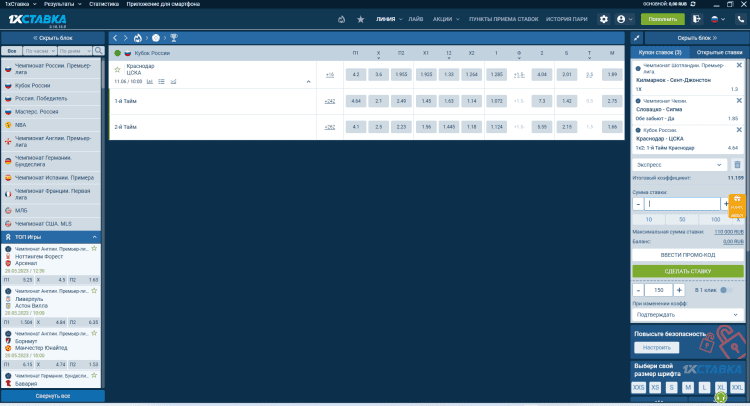Click the search magnifier in left sidebar

point(99,51)
